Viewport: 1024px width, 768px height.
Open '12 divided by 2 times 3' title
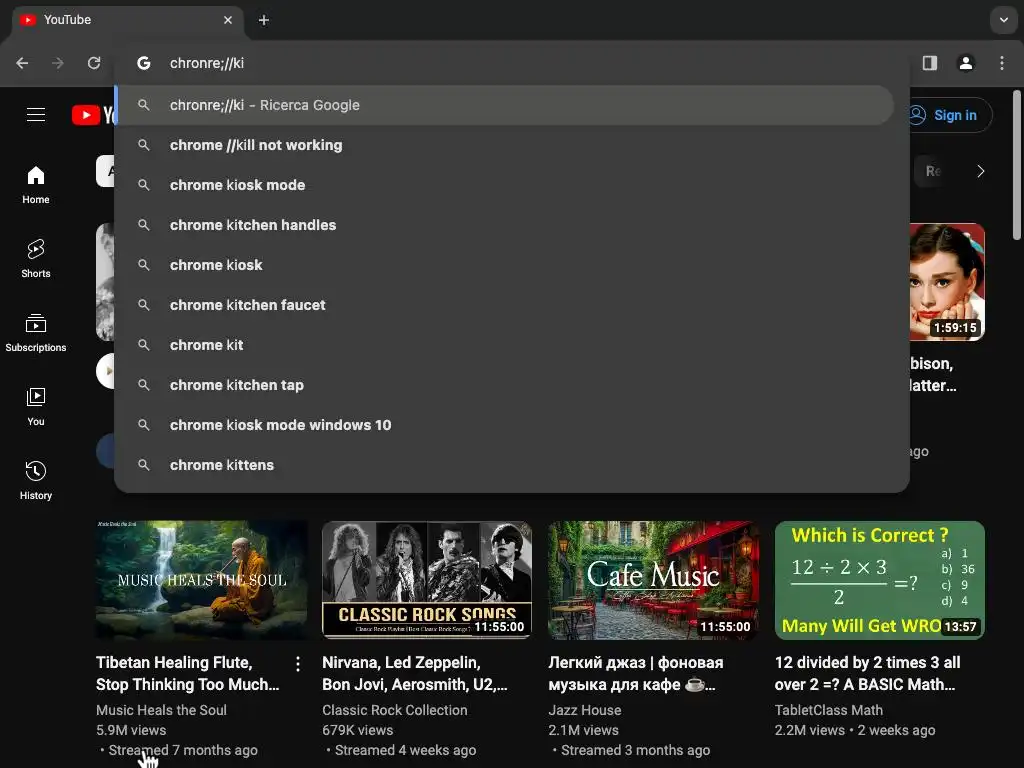[867, 673]
